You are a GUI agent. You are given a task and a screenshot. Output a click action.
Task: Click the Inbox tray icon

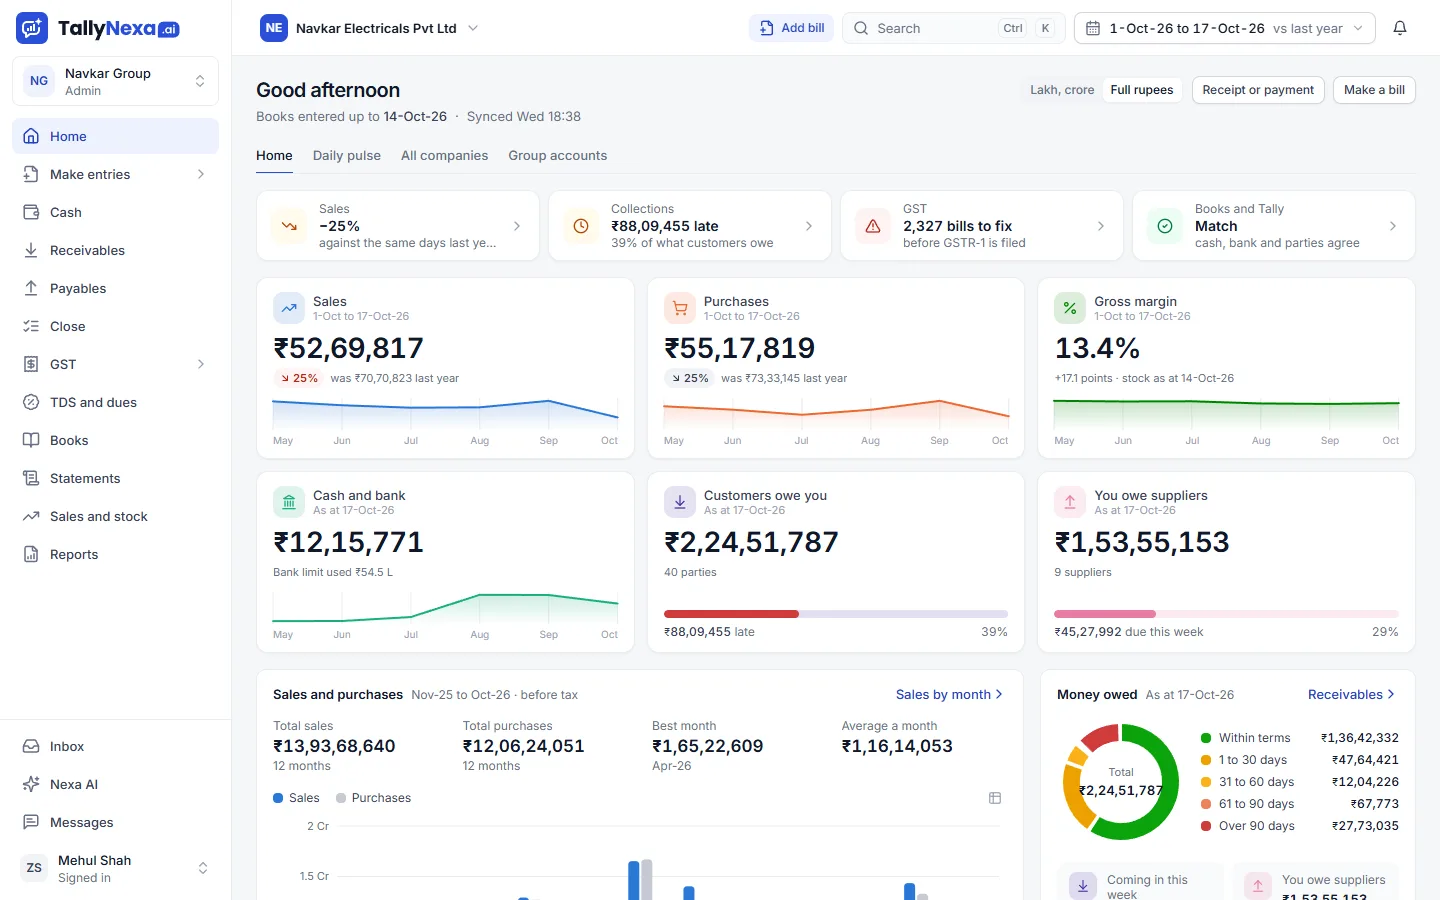coord(31,746)
